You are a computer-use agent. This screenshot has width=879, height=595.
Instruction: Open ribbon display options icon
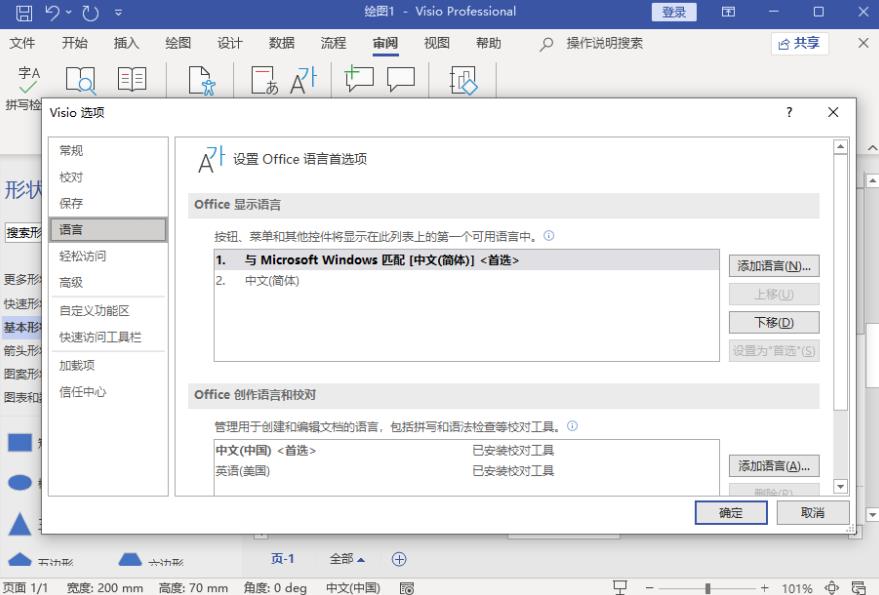pos(728,12)
